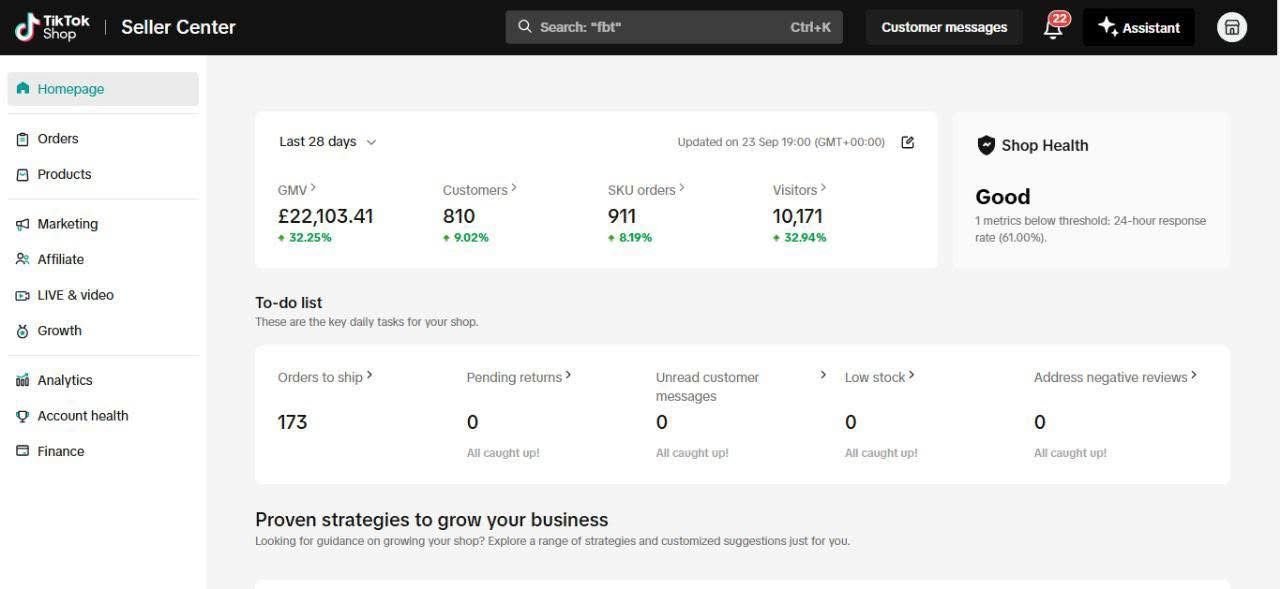Screen dimensions: 1280x589
Task: Click the Analytics chart icon
Action: [x=23, y=380]
